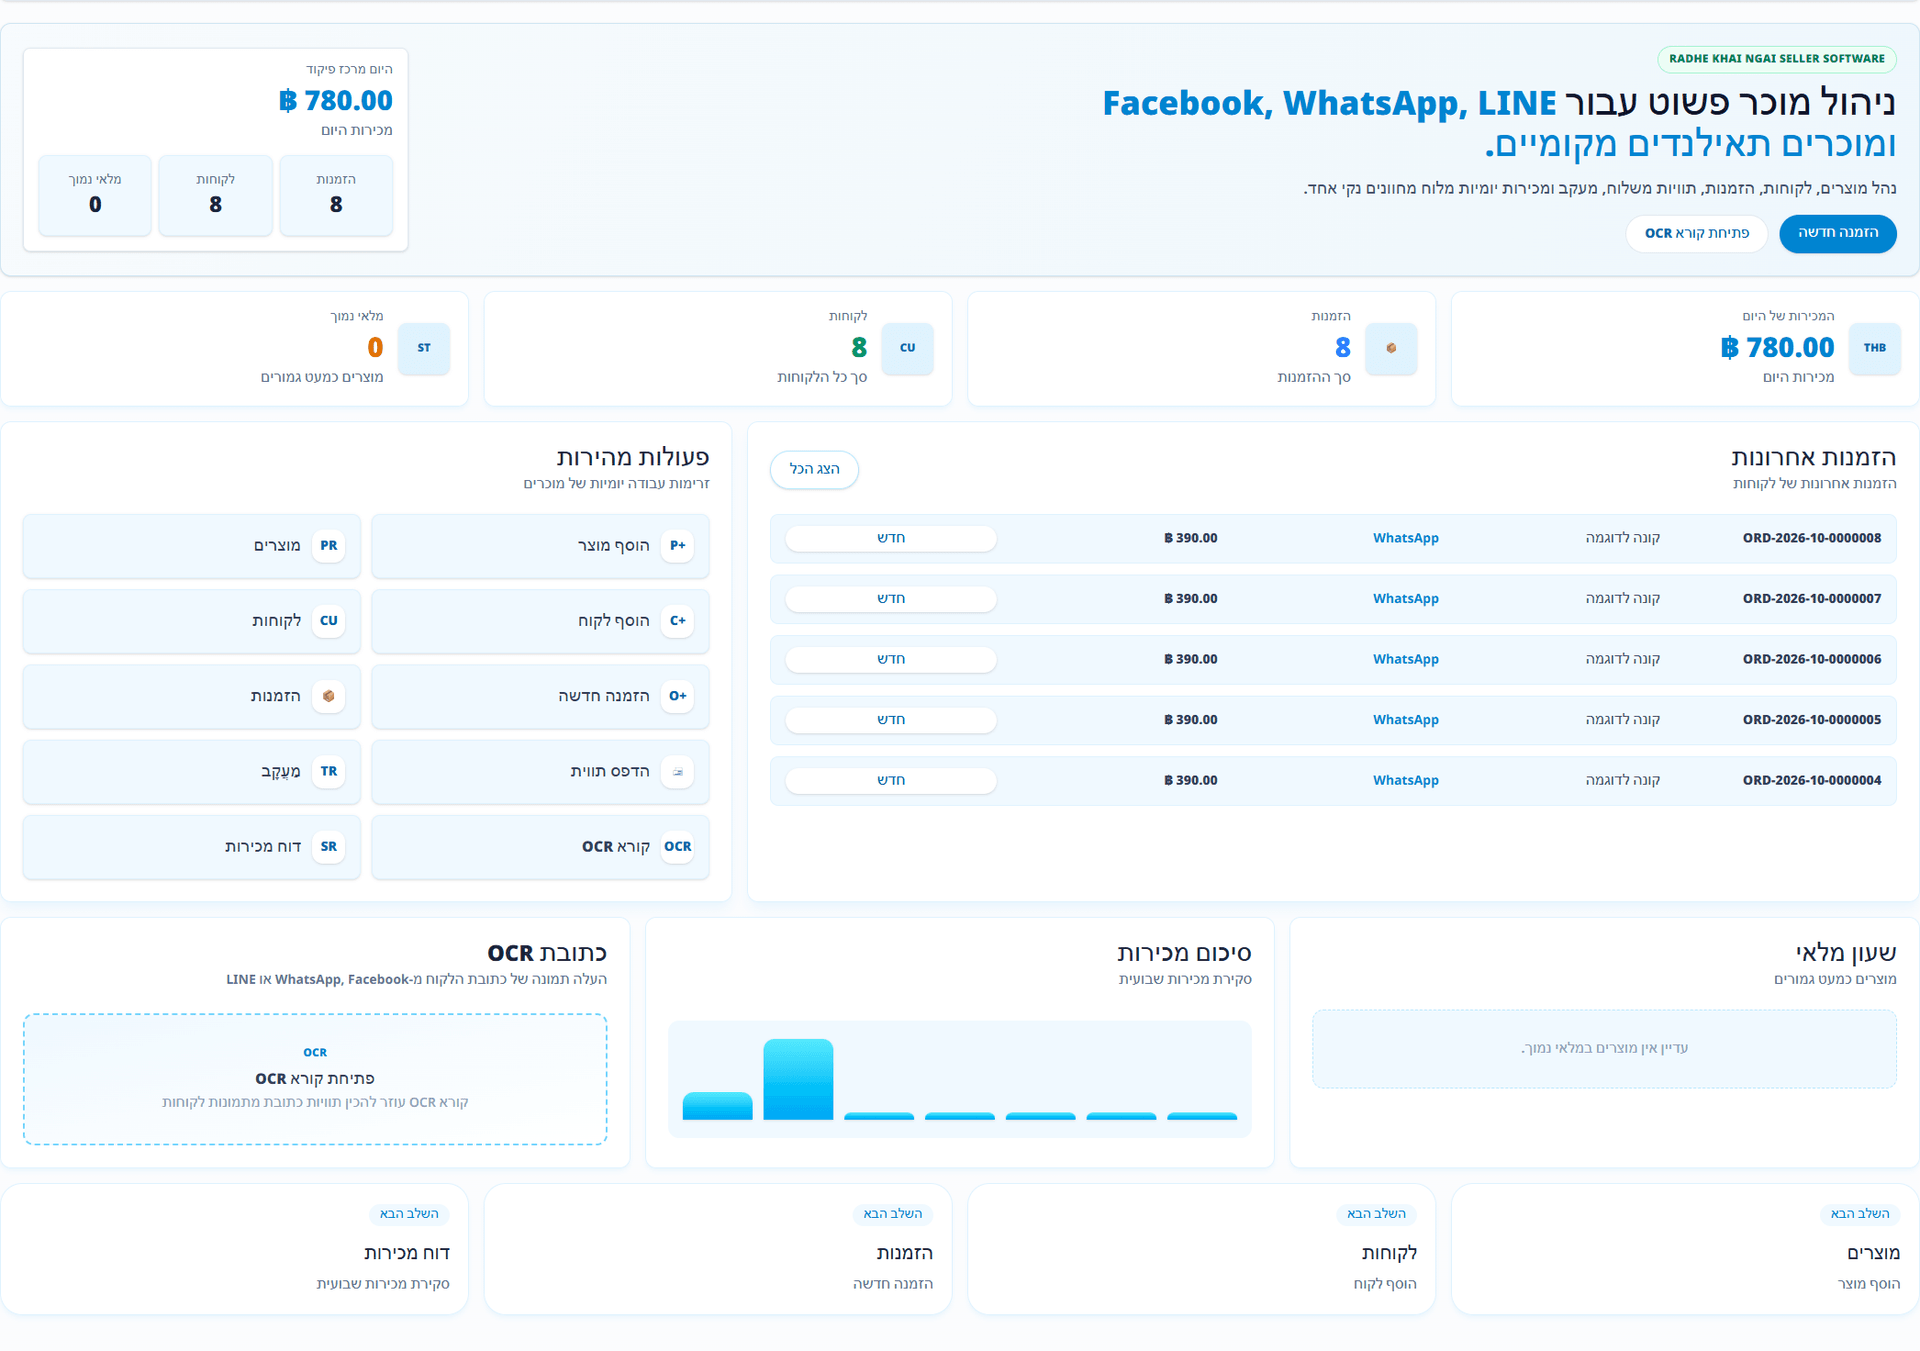Click the P+ add product icon
Image resolution: width=1920 pixels, height=1351 pixels.
(677, 546)
